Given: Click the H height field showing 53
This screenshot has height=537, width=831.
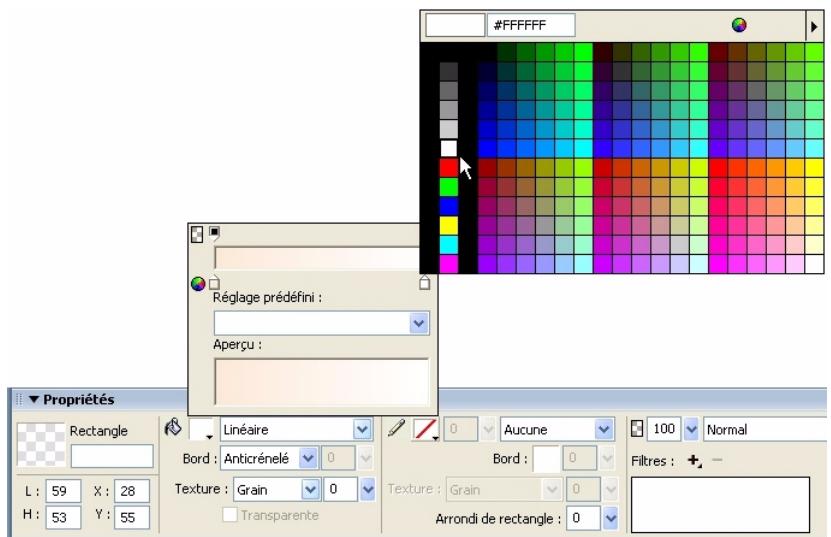Looking at the screenshot, I should [x=63, y=517].
